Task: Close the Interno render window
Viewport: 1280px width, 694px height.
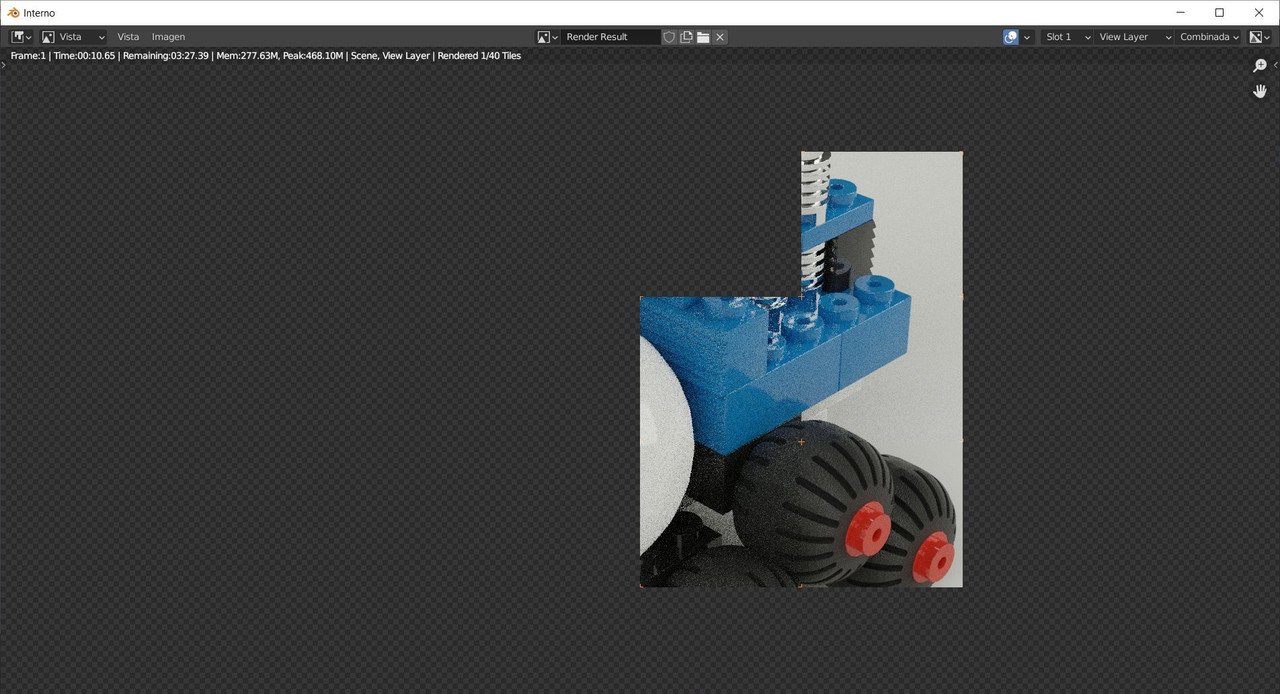Action: [x=1259, y=13]
